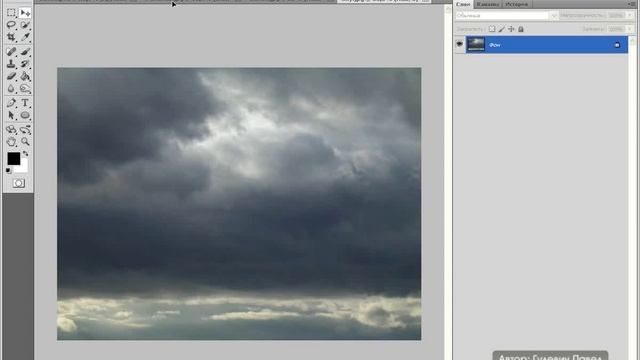Click the layer opacity value field

pos(616,16)
